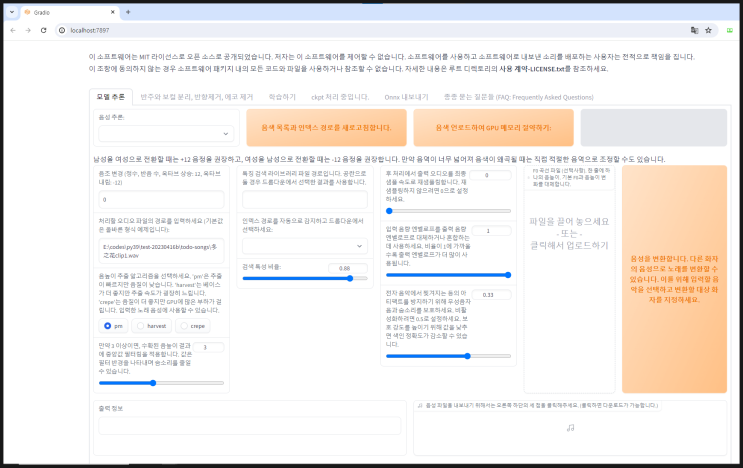
Task: Open the 학습하기 training tab
Action: [282, 97]
